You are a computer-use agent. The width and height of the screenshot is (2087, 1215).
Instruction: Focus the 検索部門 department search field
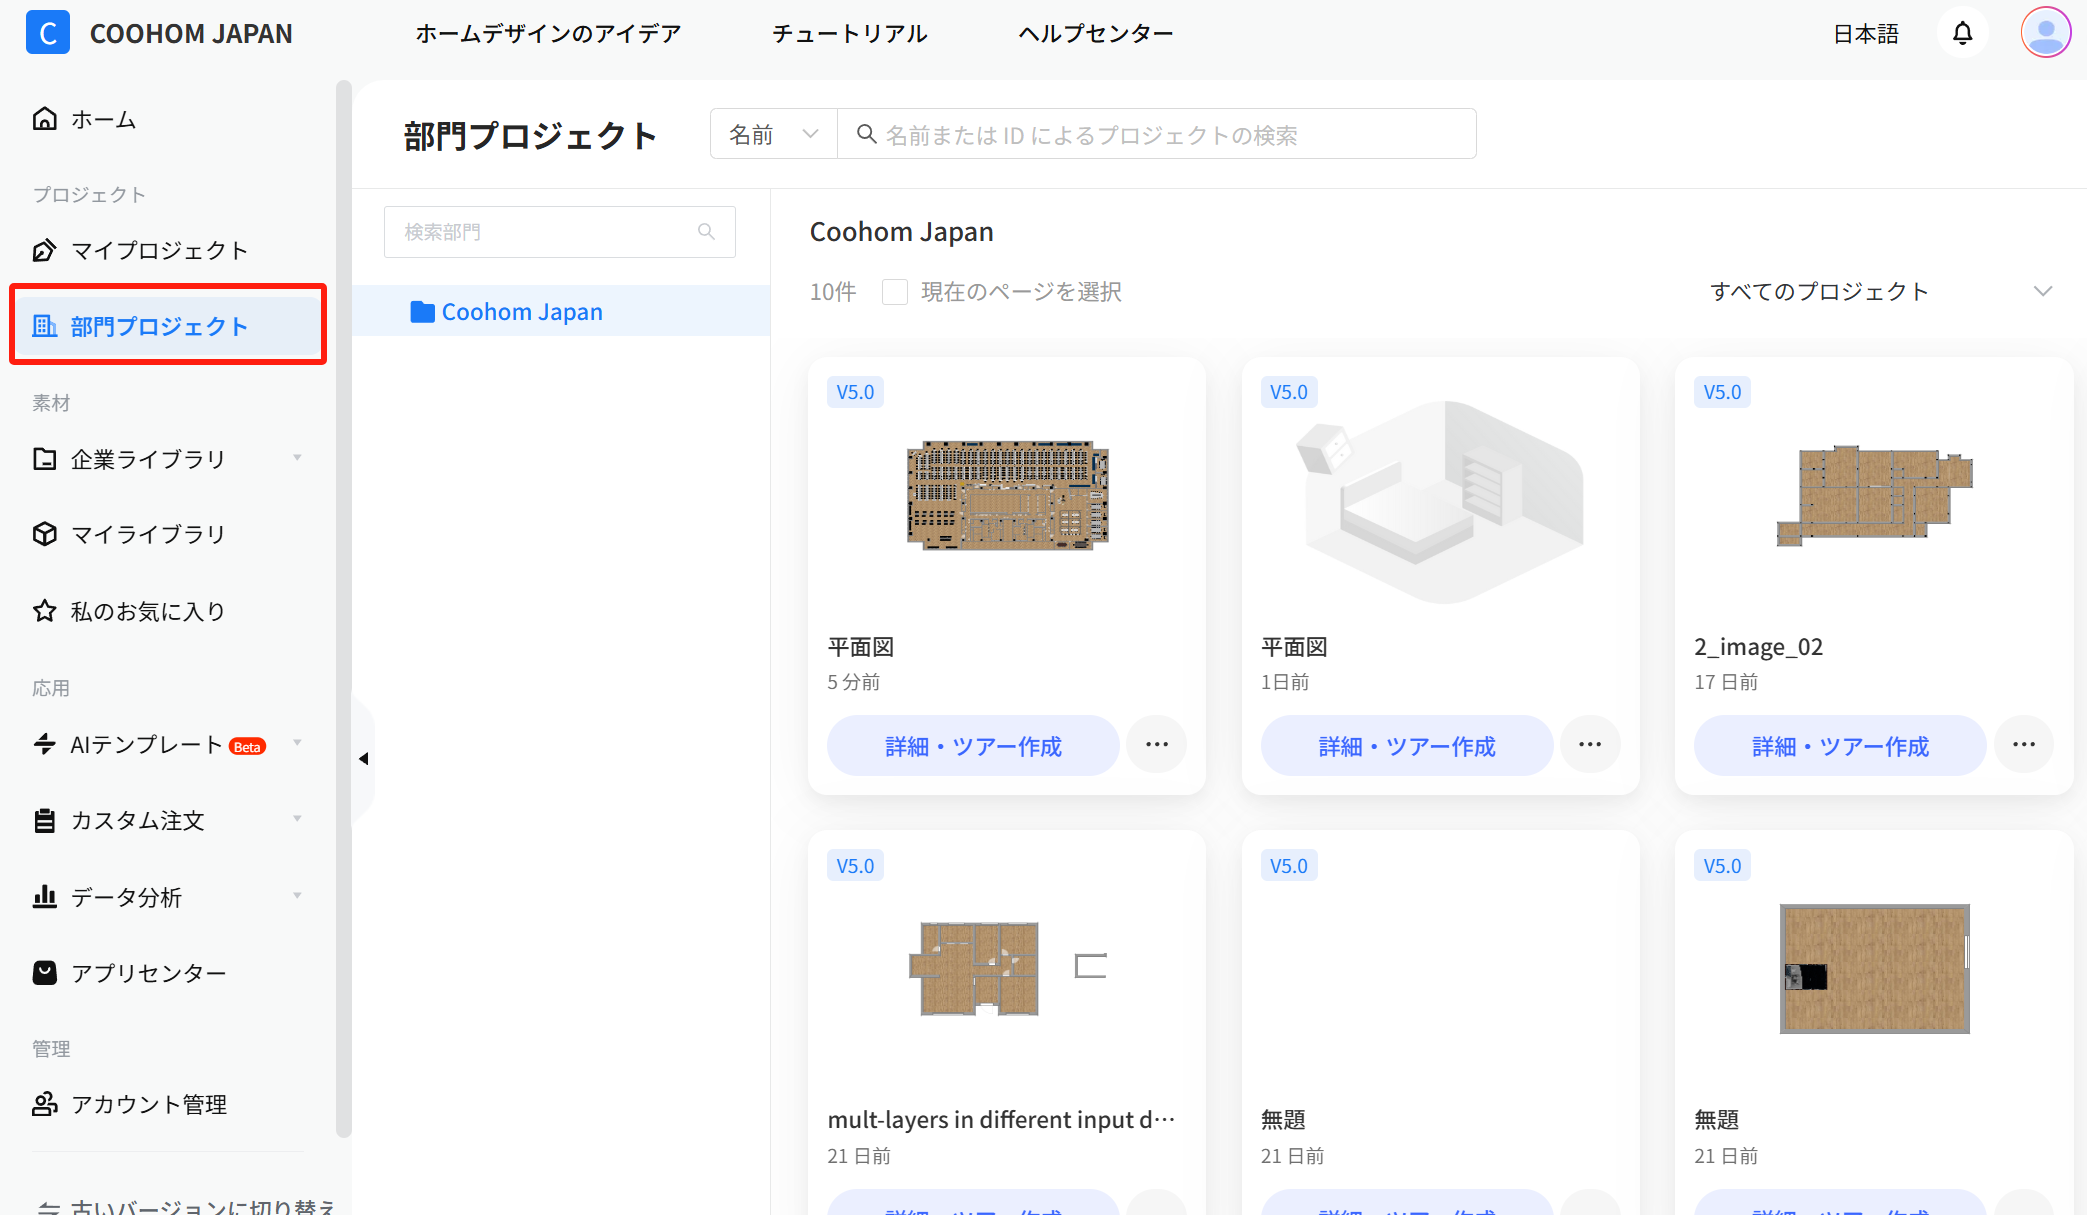tap(560, 232)
